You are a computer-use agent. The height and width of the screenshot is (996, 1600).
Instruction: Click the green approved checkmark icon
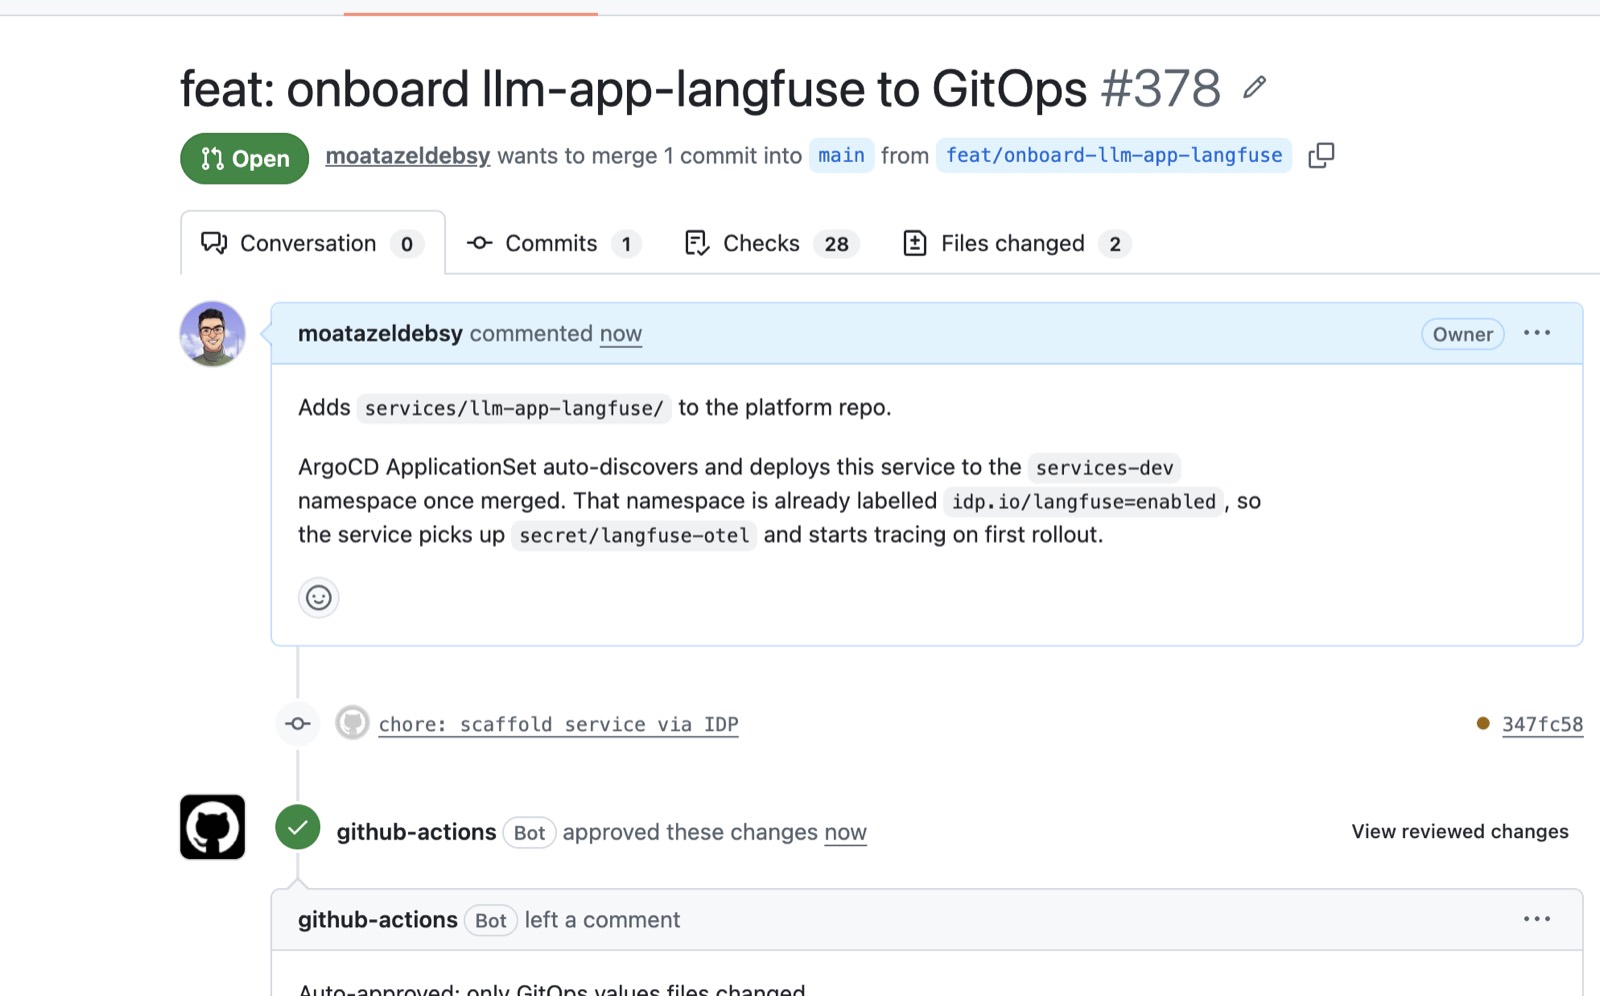pyautogui.click(x=298, y=827)
